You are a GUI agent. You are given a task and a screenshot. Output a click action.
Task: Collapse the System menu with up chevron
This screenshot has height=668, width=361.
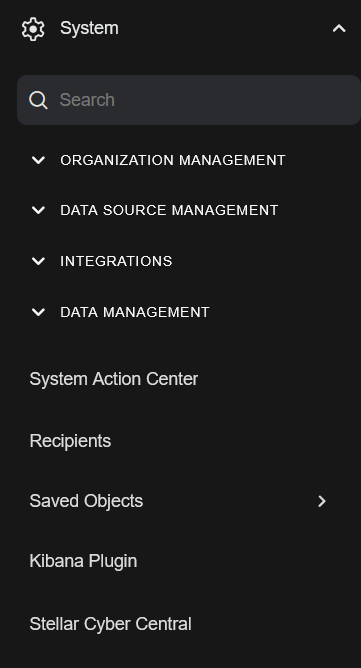point(339,29)
